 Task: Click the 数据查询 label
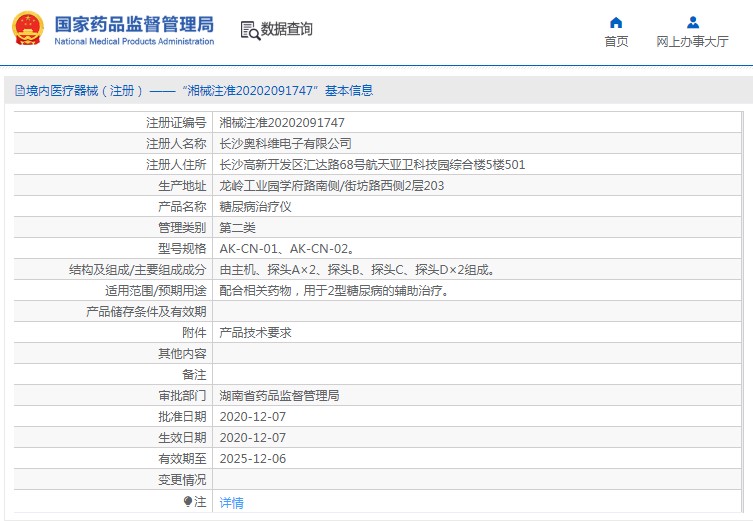[287, 29]
